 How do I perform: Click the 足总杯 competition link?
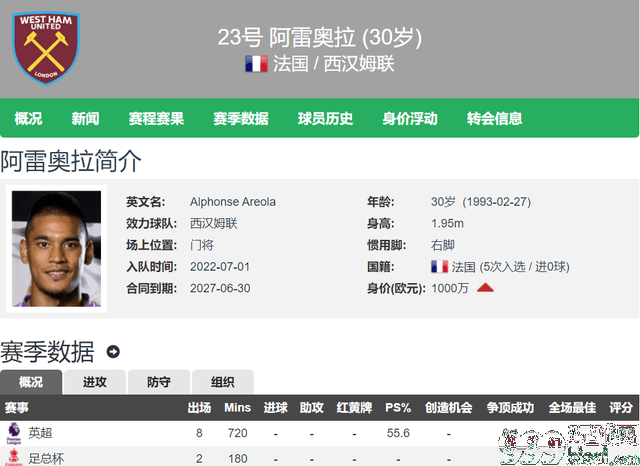[x=46, y=458]
